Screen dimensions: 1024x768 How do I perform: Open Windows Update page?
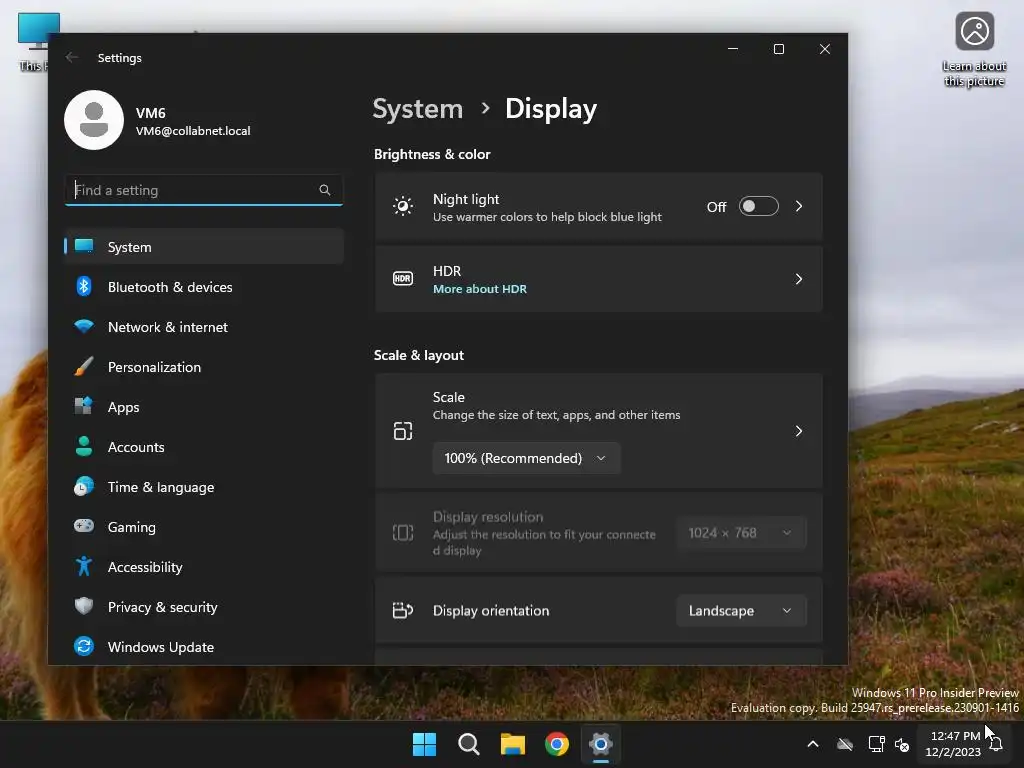(204, 647)
